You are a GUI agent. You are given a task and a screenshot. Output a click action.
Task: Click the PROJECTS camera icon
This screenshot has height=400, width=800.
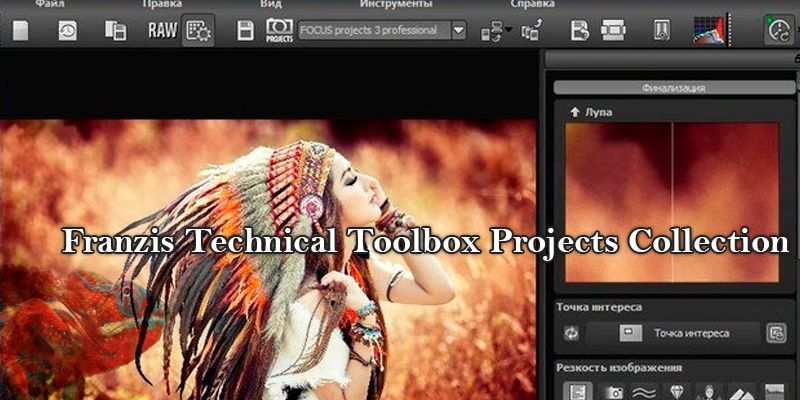point(280,31)
